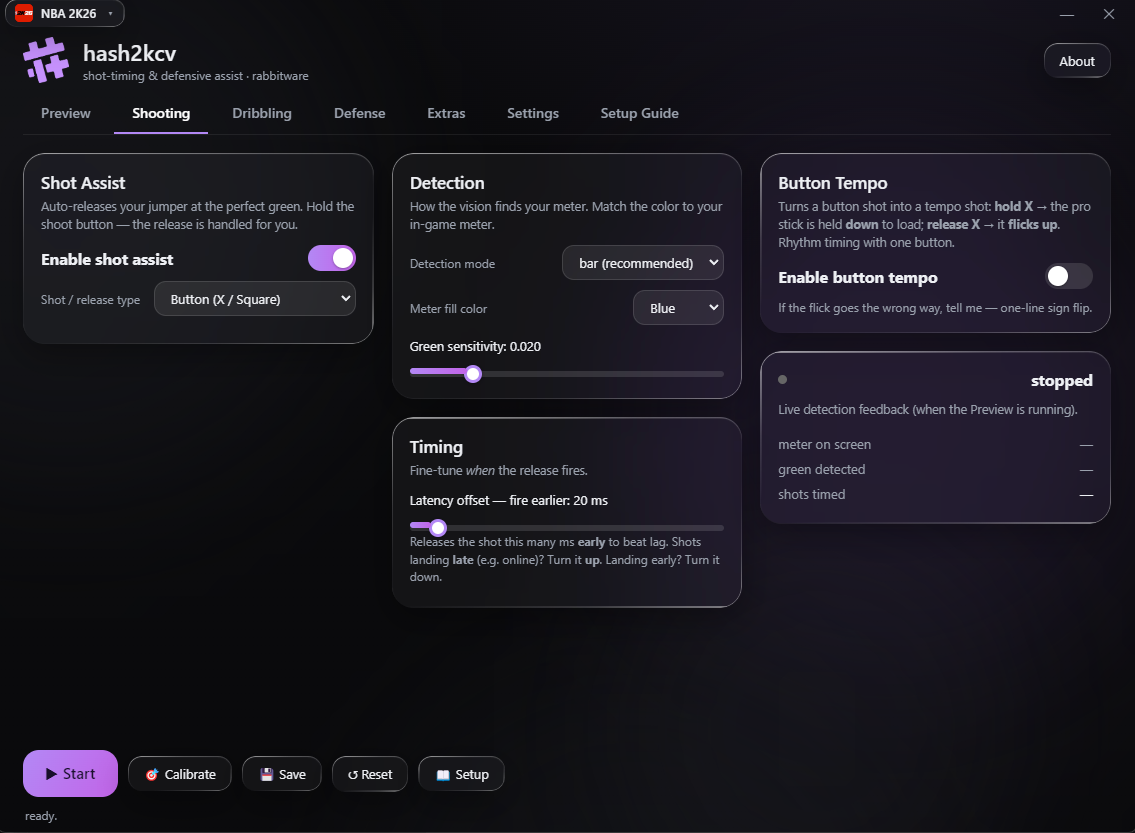
Task: Click the 'Button Tempo' card heading
Action: pyautogui.click(x=832, y=183)
